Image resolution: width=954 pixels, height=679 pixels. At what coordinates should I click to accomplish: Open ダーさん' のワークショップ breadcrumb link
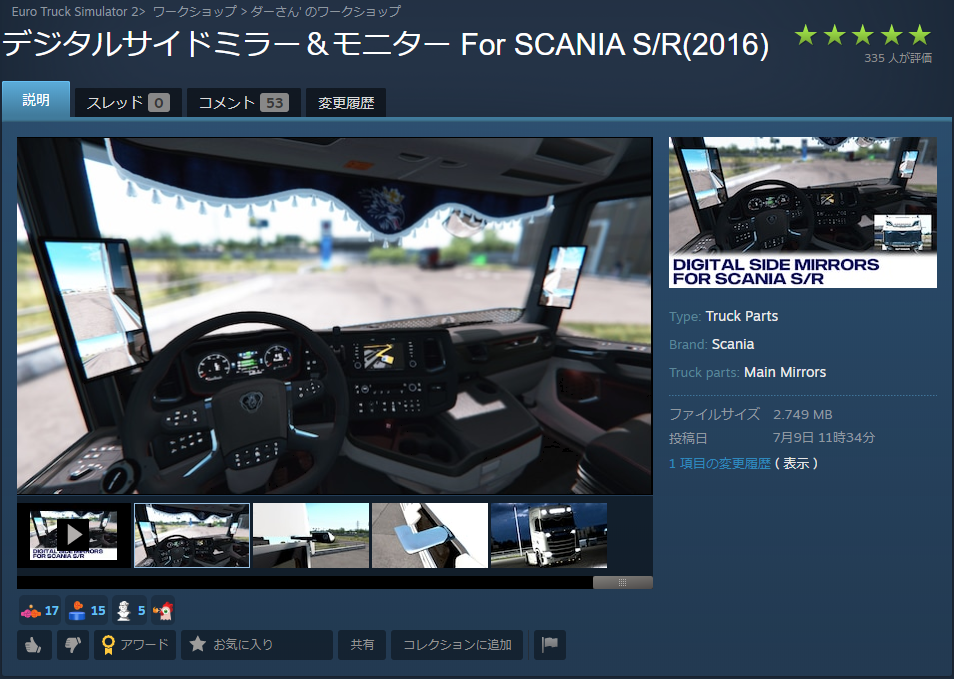pos(326,12)
